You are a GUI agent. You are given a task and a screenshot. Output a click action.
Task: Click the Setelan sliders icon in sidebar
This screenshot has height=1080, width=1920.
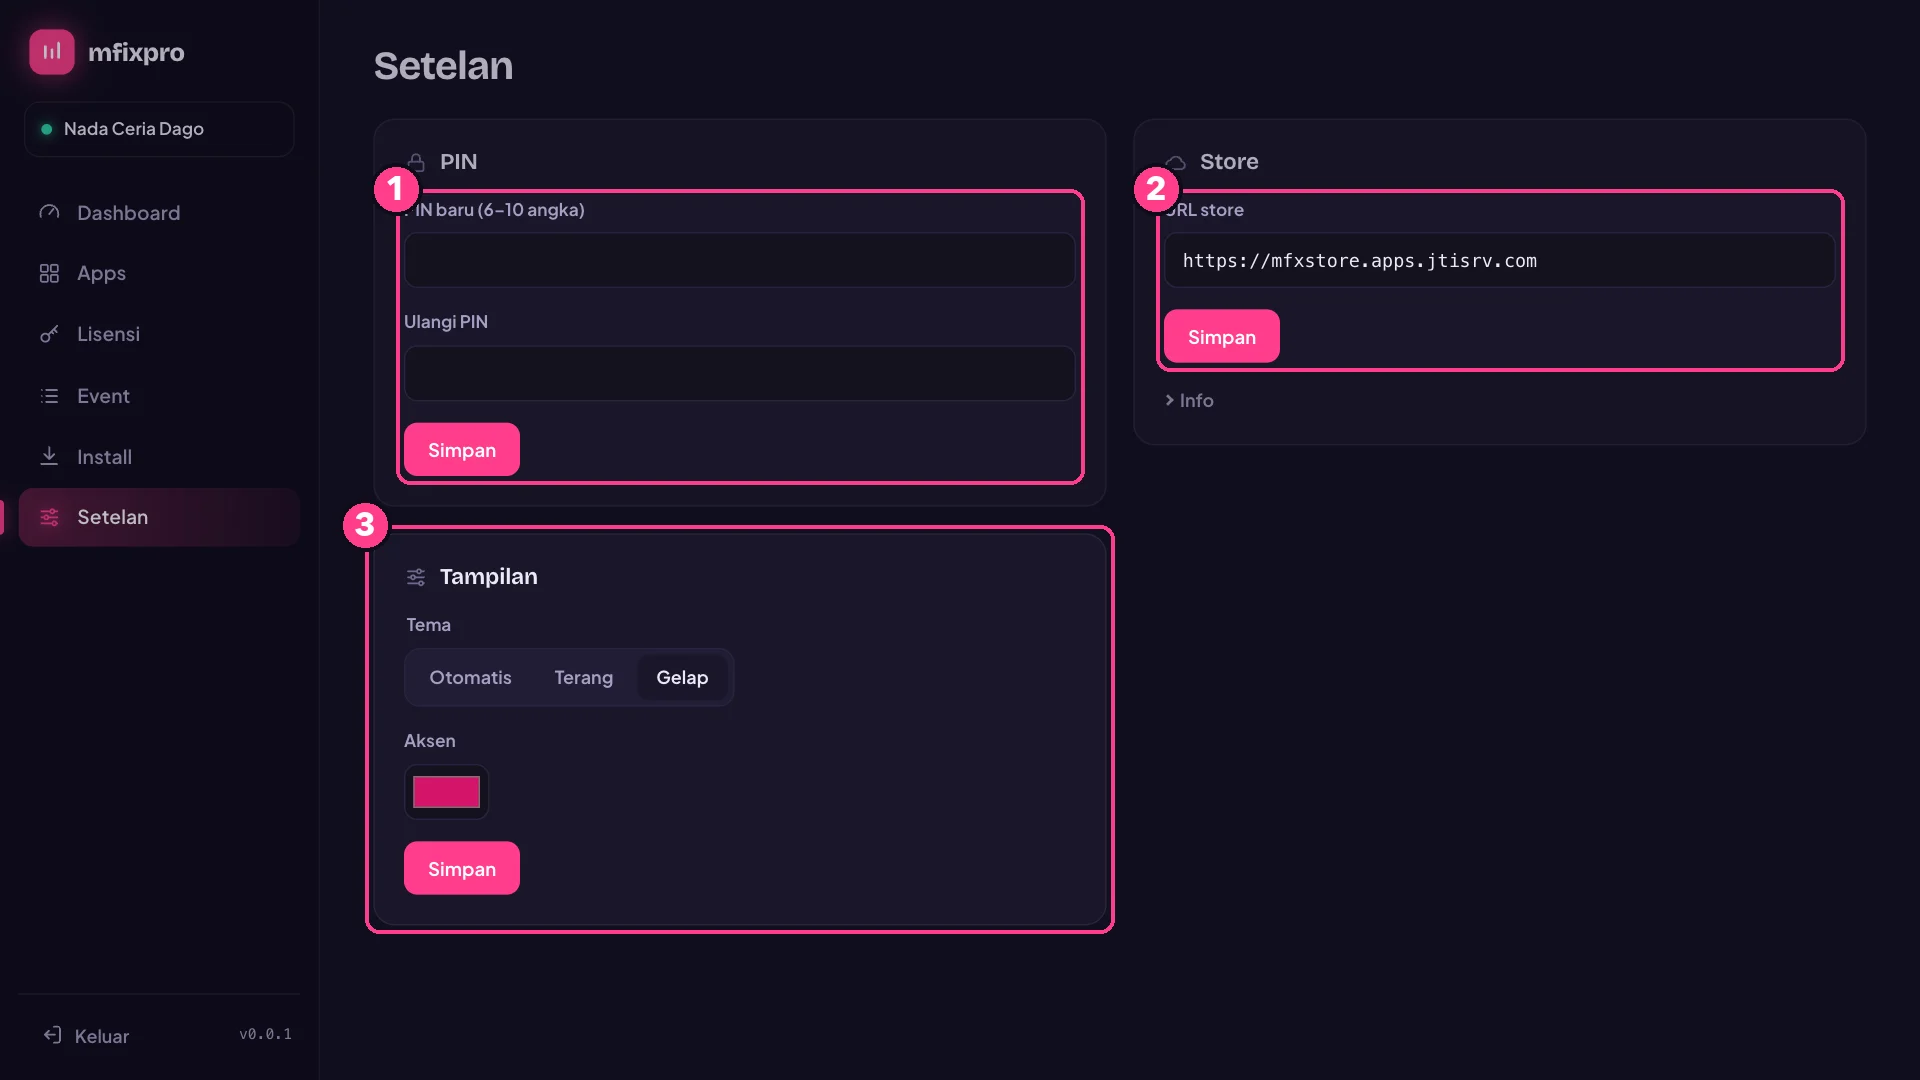pos(49,517)
